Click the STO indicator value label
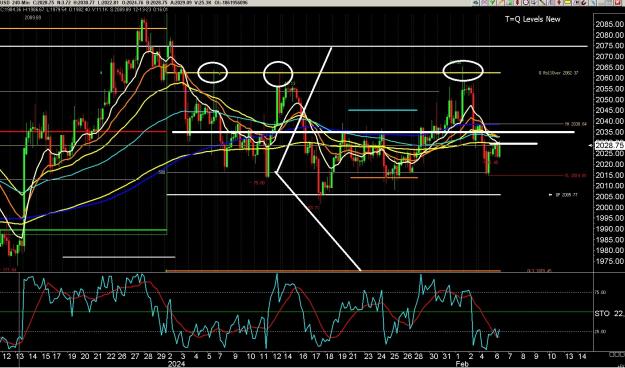625x368 pixels. 609,314
